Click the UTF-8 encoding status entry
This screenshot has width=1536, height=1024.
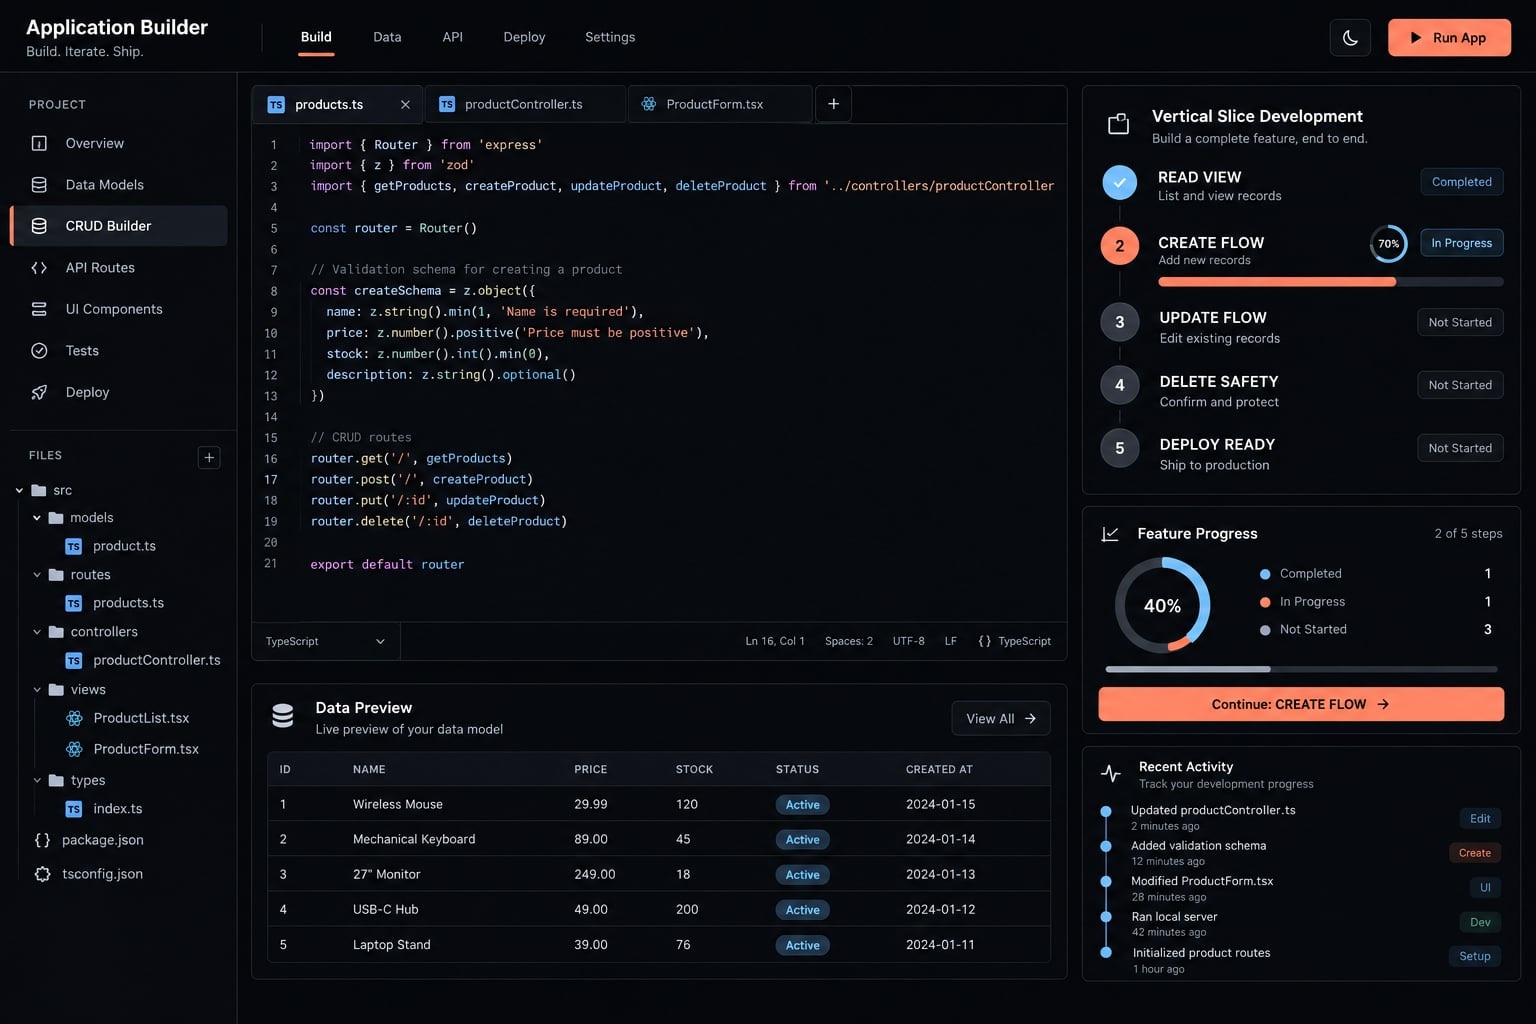[908, 641]
